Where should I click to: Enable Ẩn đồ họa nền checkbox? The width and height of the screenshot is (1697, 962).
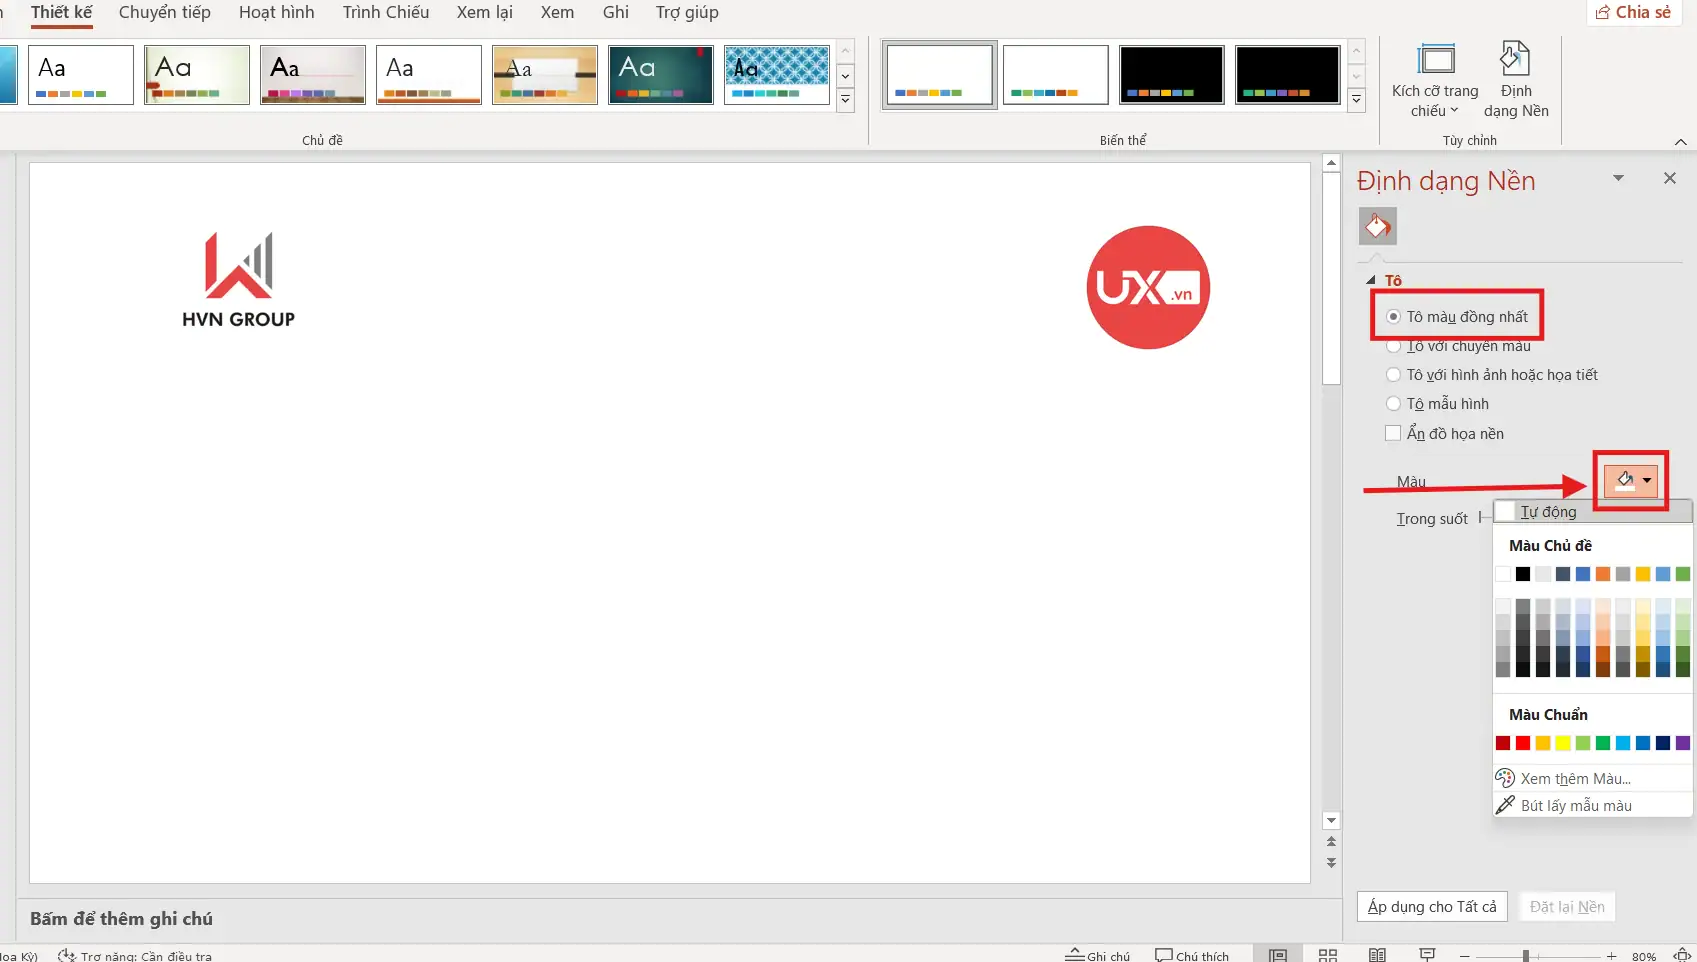pos(1393,433)
